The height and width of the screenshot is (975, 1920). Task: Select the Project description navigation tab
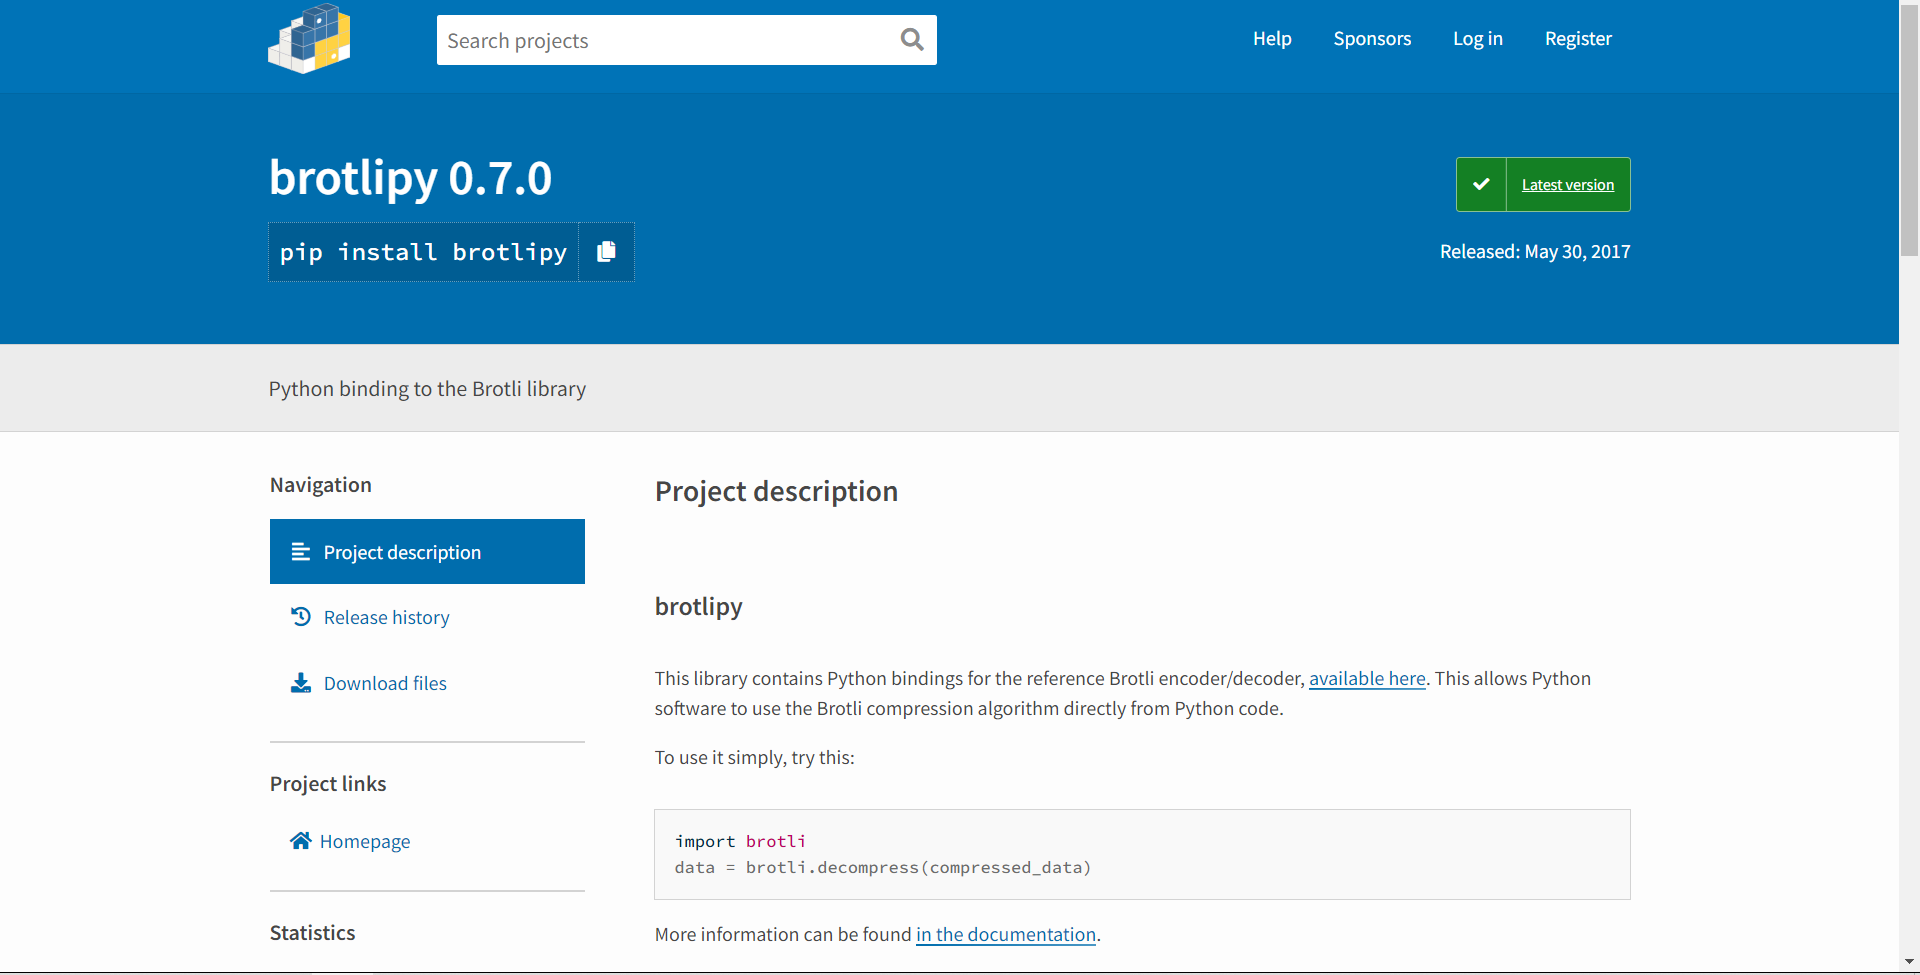click(x=402, y=552)
